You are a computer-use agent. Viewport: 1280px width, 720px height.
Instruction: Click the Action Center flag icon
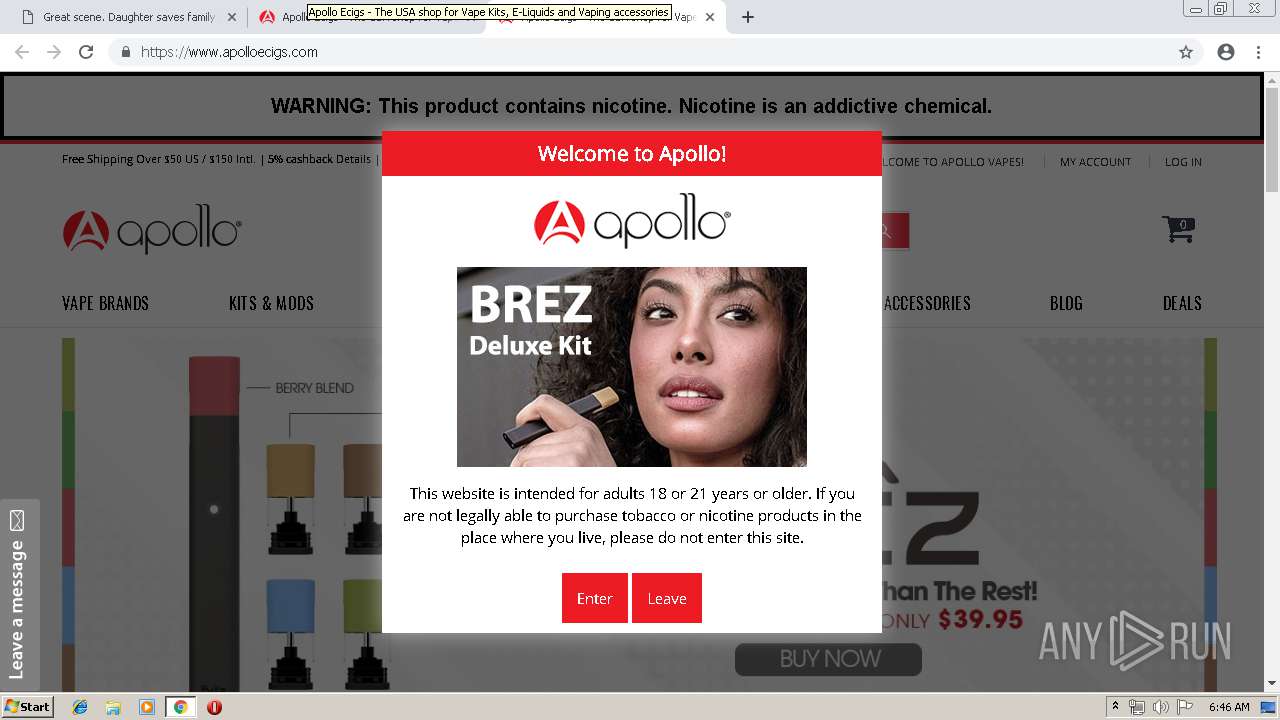[x=1185, y=707]
